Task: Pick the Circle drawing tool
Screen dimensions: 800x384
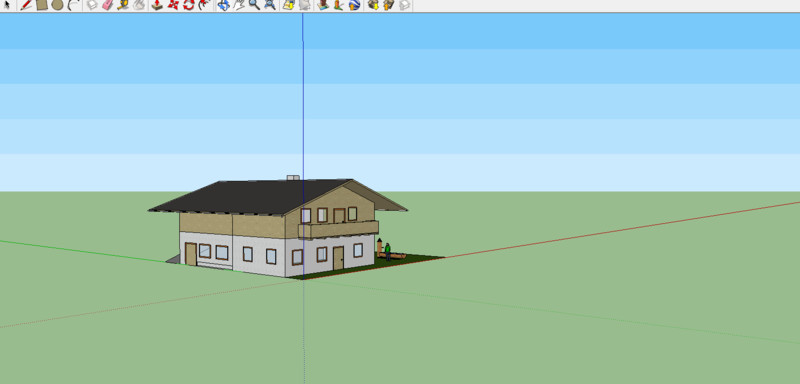Action: tap(57, 5)
